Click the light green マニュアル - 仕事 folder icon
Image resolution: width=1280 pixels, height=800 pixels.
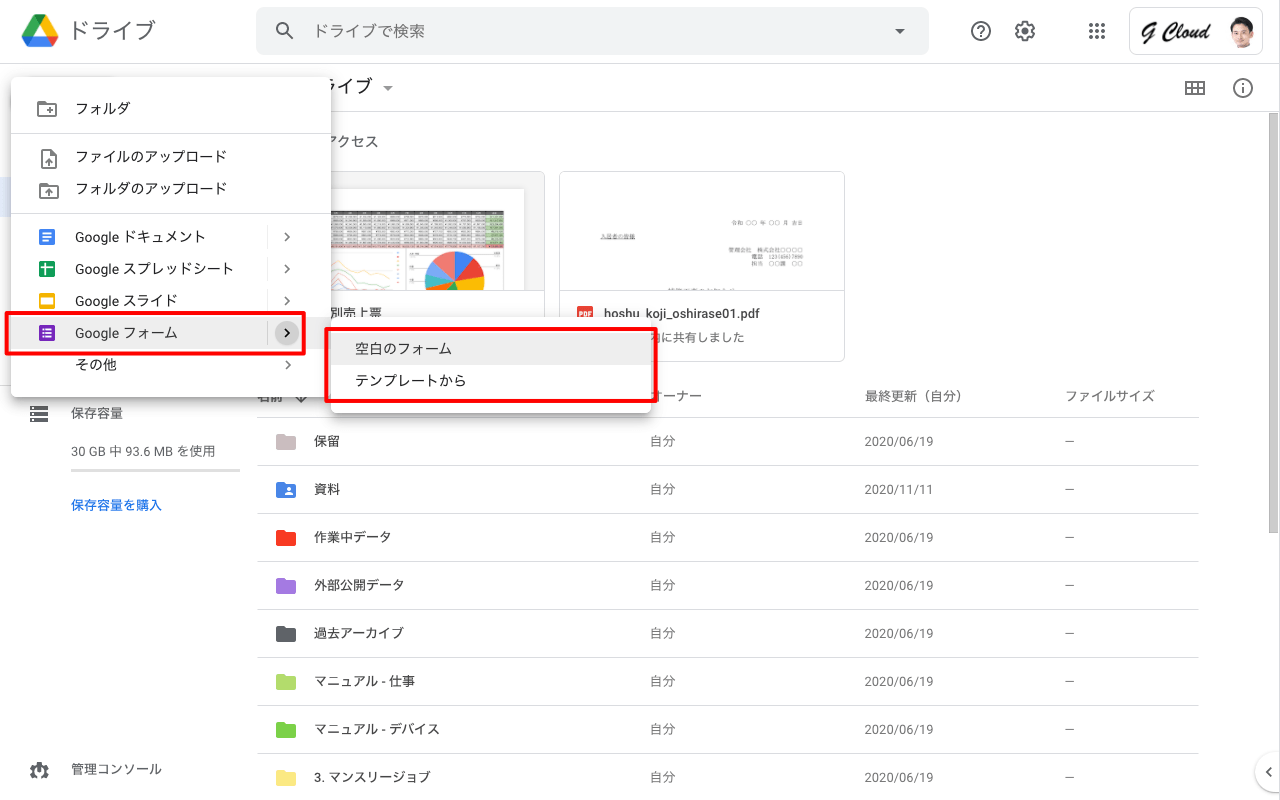[286, 681]
